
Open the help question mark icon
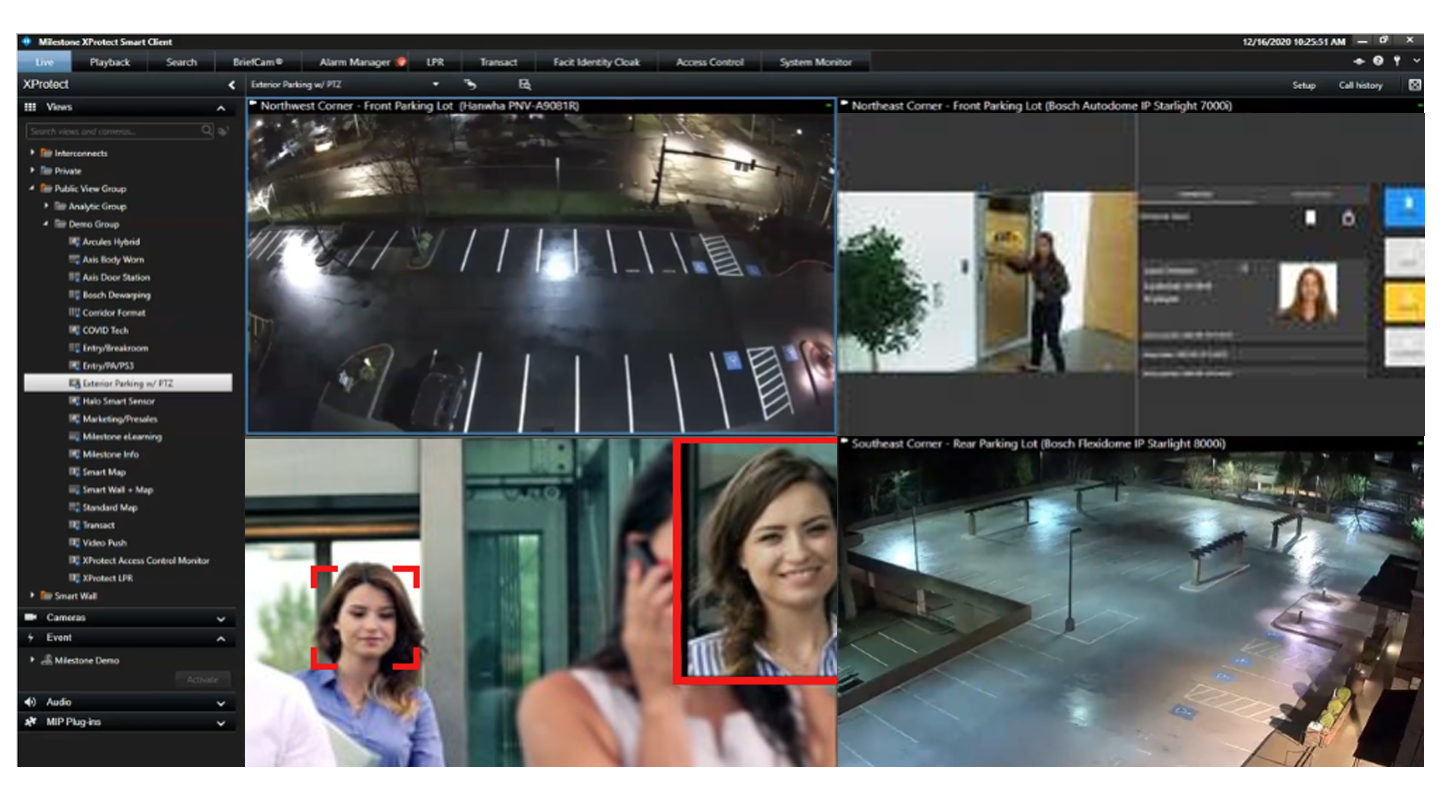coord(1379,62)
